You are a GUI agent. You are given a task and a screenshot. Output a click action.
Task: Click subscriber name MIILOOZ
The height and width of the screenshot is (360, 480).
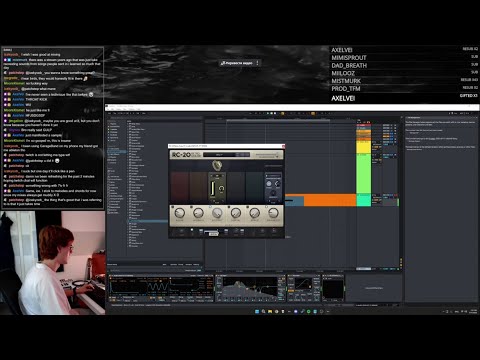tap(343, 73)
